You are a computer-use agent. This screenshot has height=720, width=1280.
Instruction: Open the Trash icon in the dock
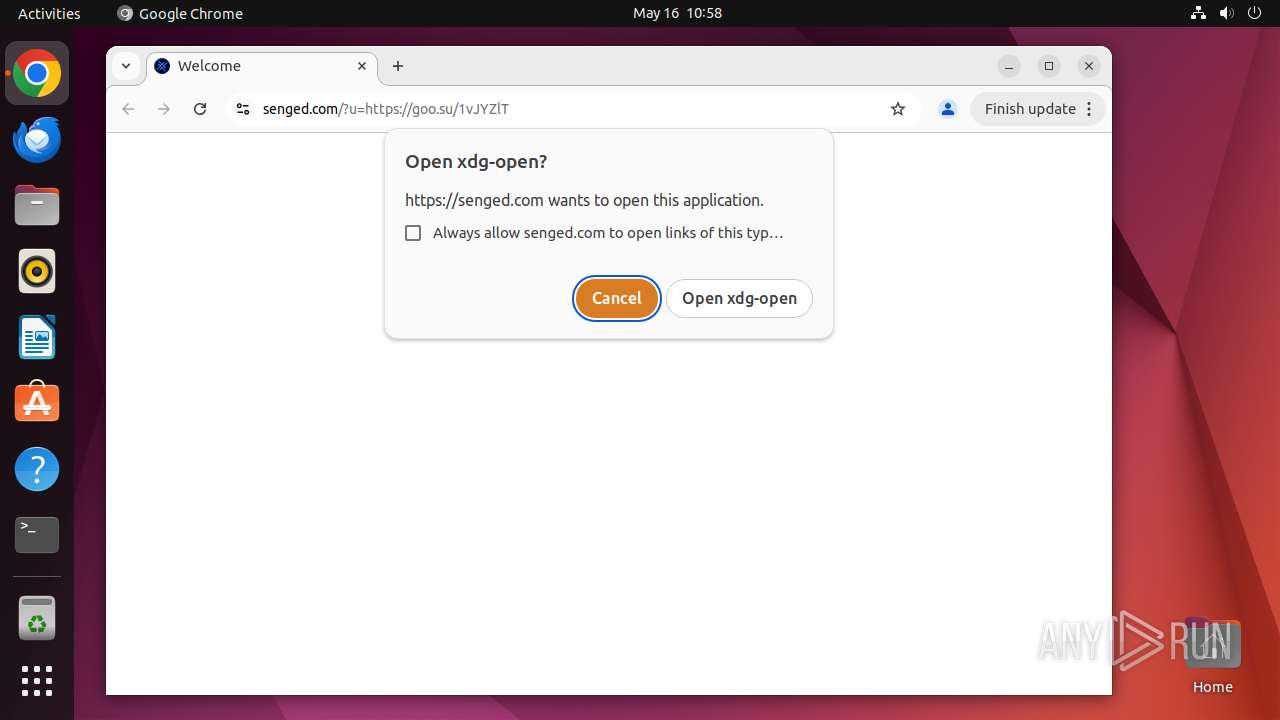coord(37,618)
